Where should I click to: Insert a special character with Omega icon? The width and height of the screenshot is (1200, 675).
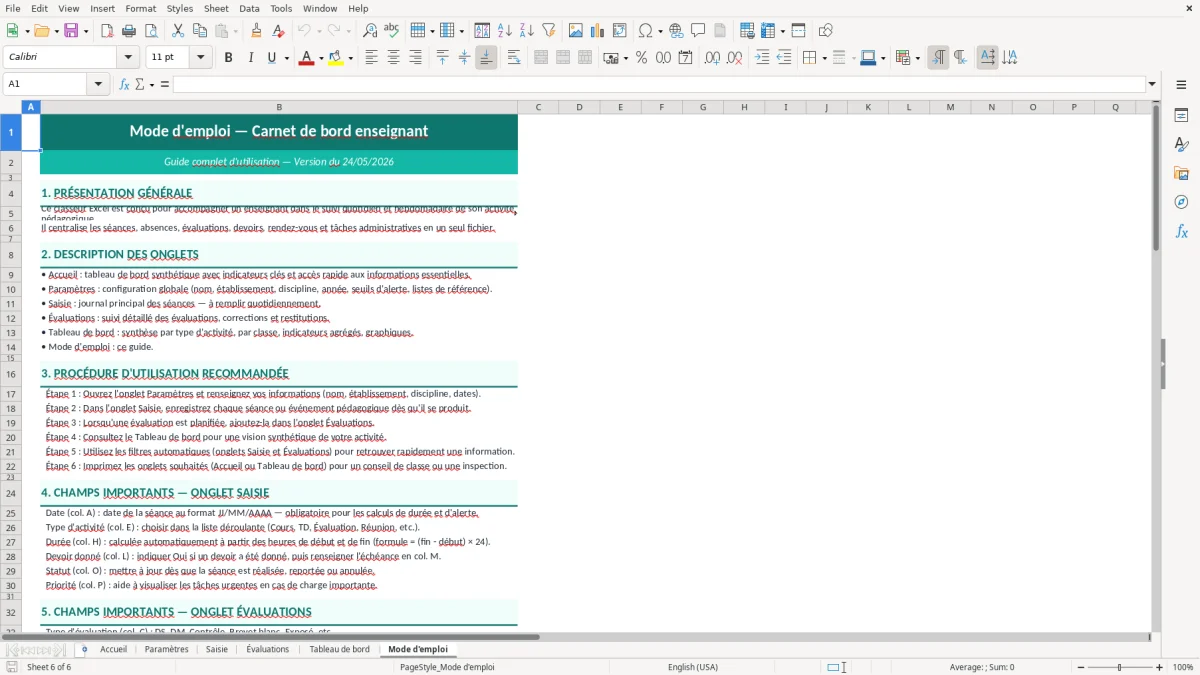pyautogui.click(x=645, y=31)
